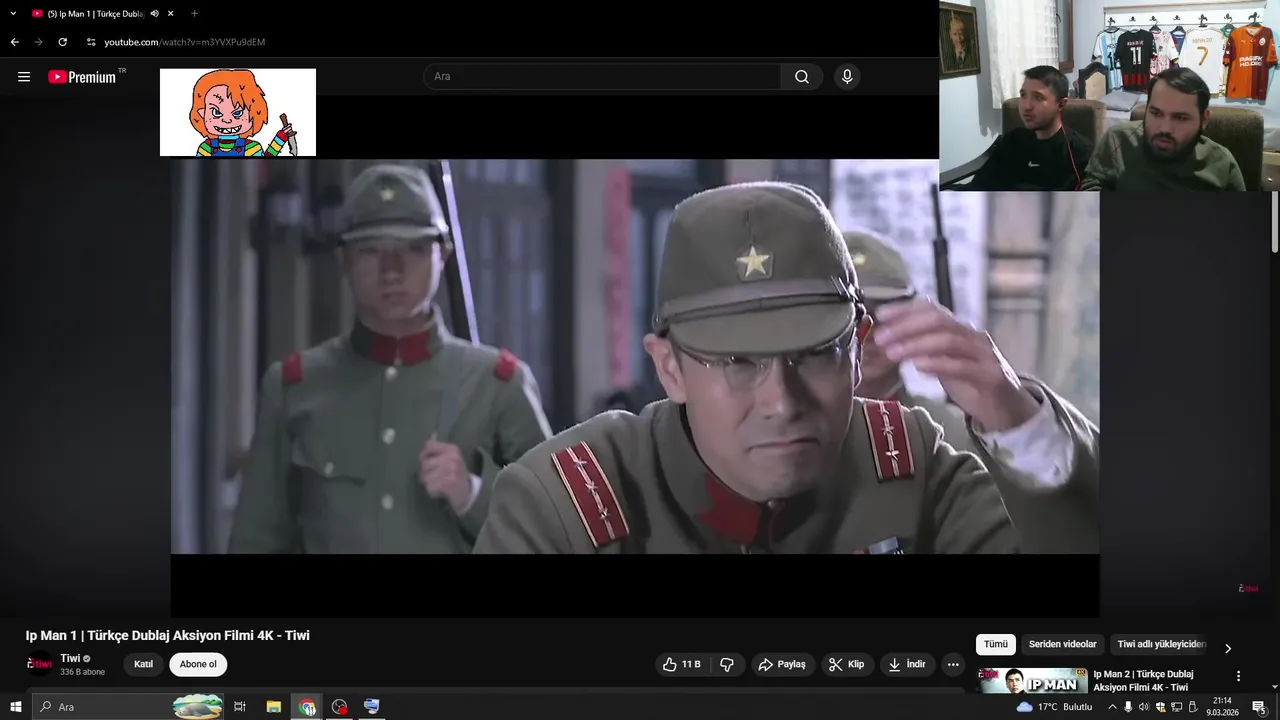This screenshot has height=720, width=1280.
Task: Create a clip with Klip scissors
Action: pos(847,664)
